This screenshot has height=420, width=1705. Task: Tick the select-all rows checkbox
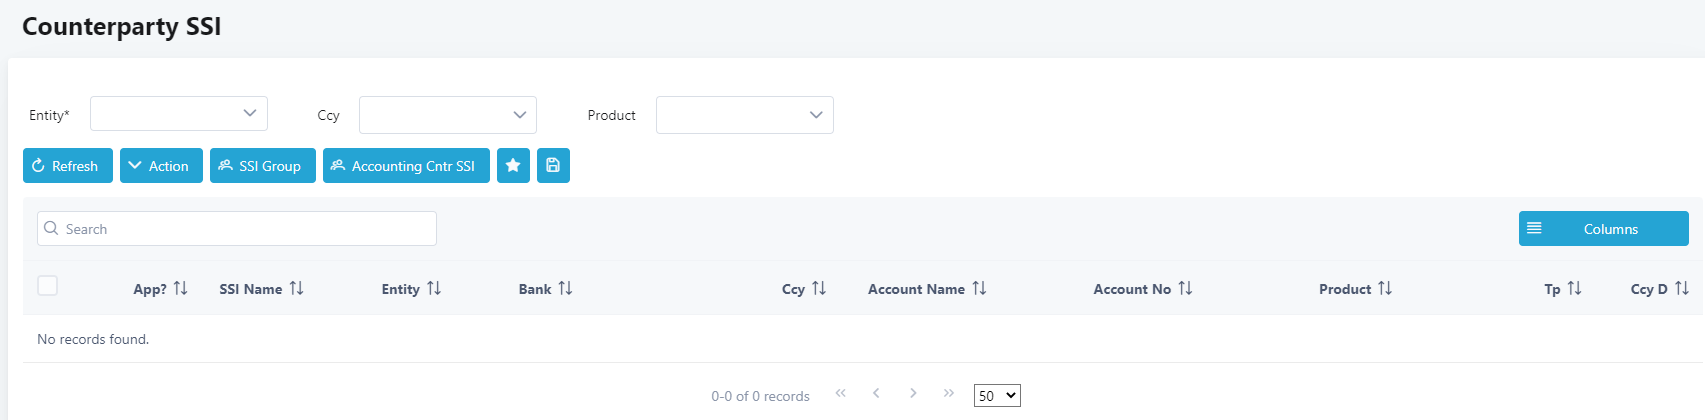[47, 286]
